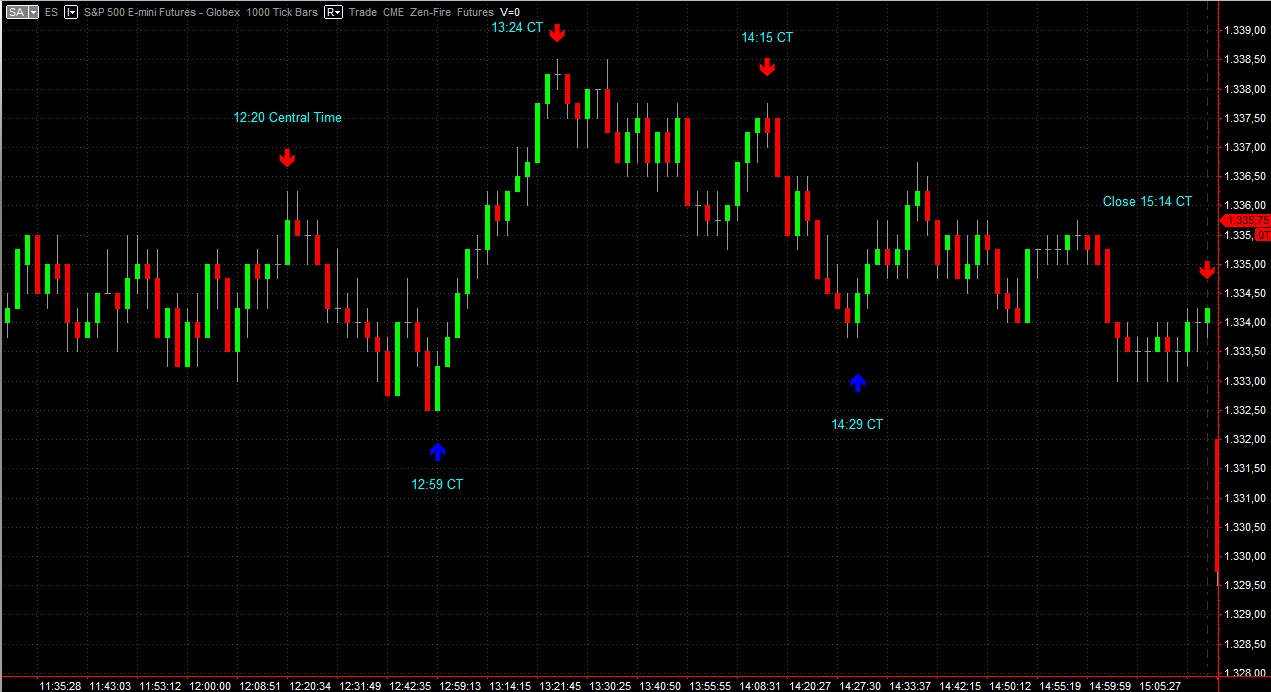The height and width of the screenshot is (692, 1271).
Task: Click the ES symbol label
Action: coord(51,12)
